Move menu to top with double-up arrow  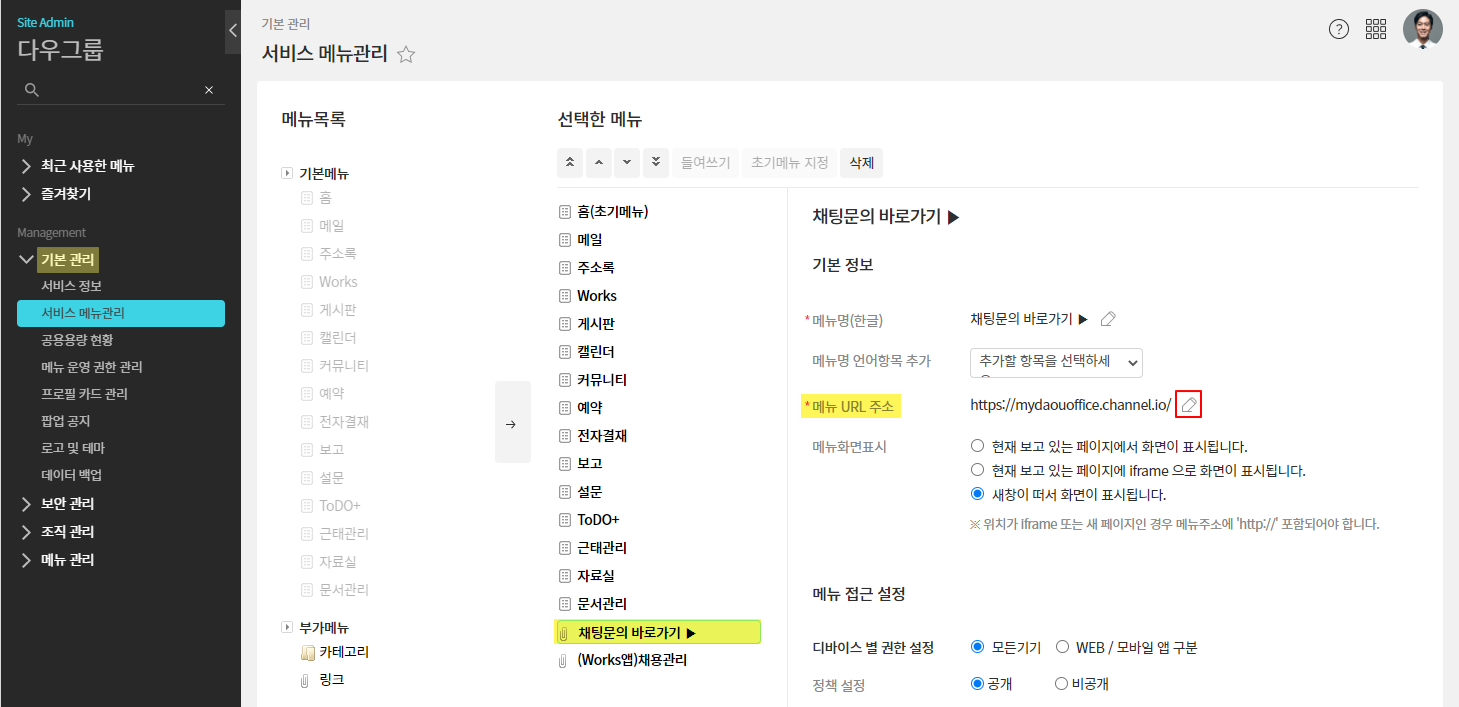coord(571,162)
